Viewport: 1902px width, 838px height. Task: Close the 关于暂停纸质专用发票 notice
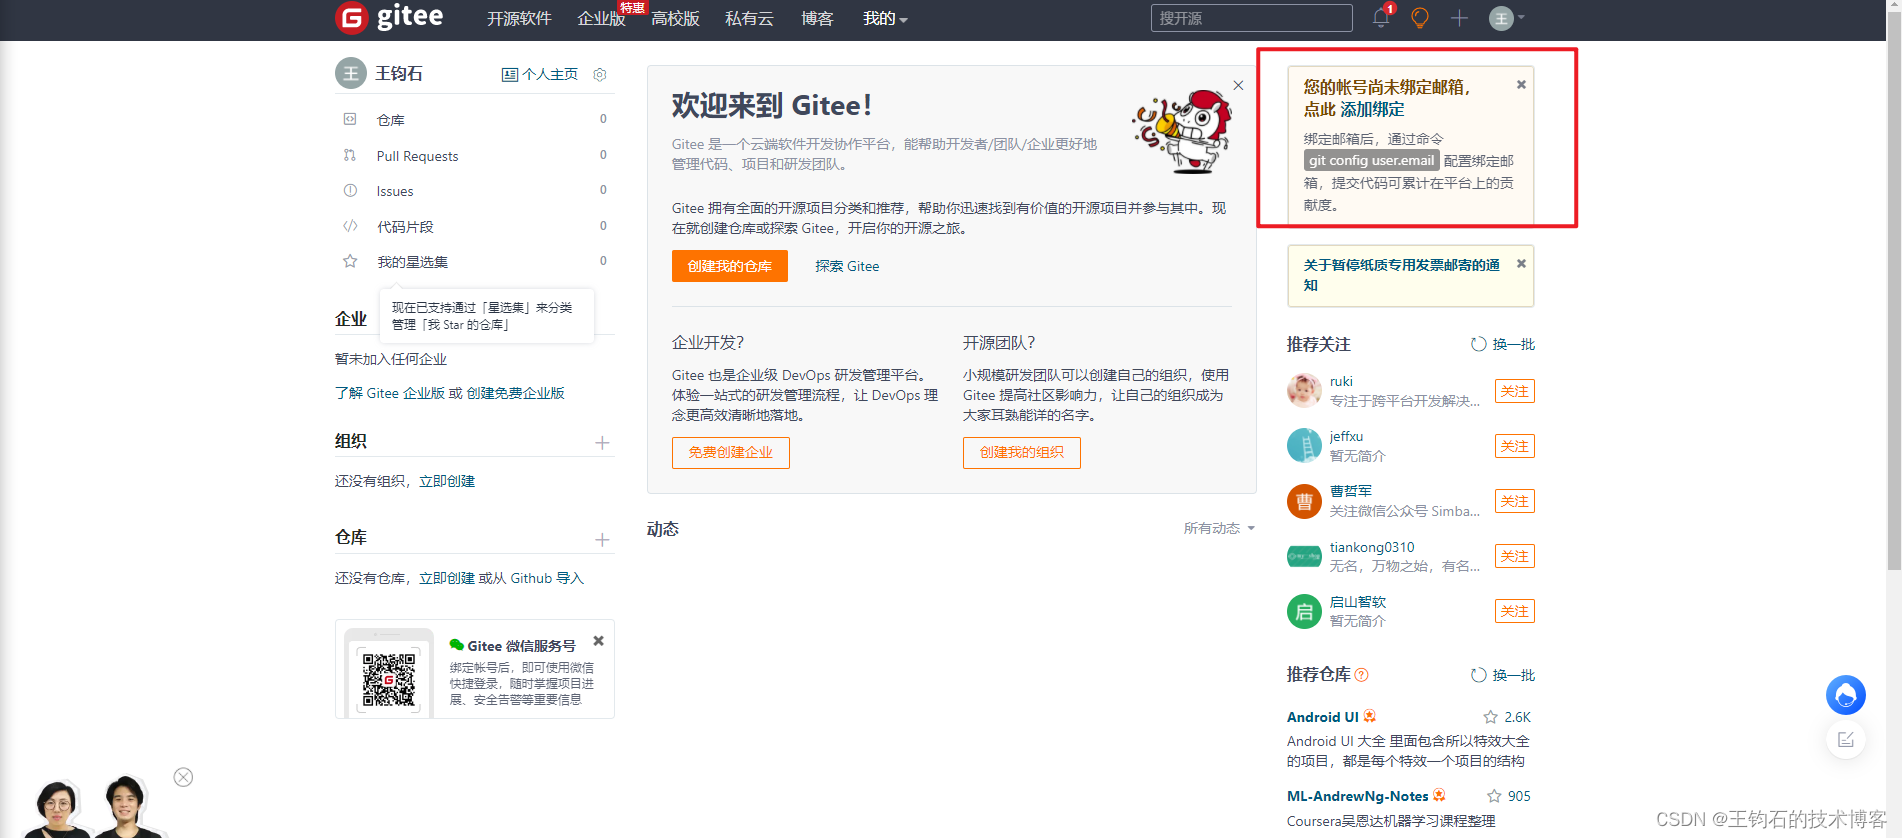(1521, 264)
